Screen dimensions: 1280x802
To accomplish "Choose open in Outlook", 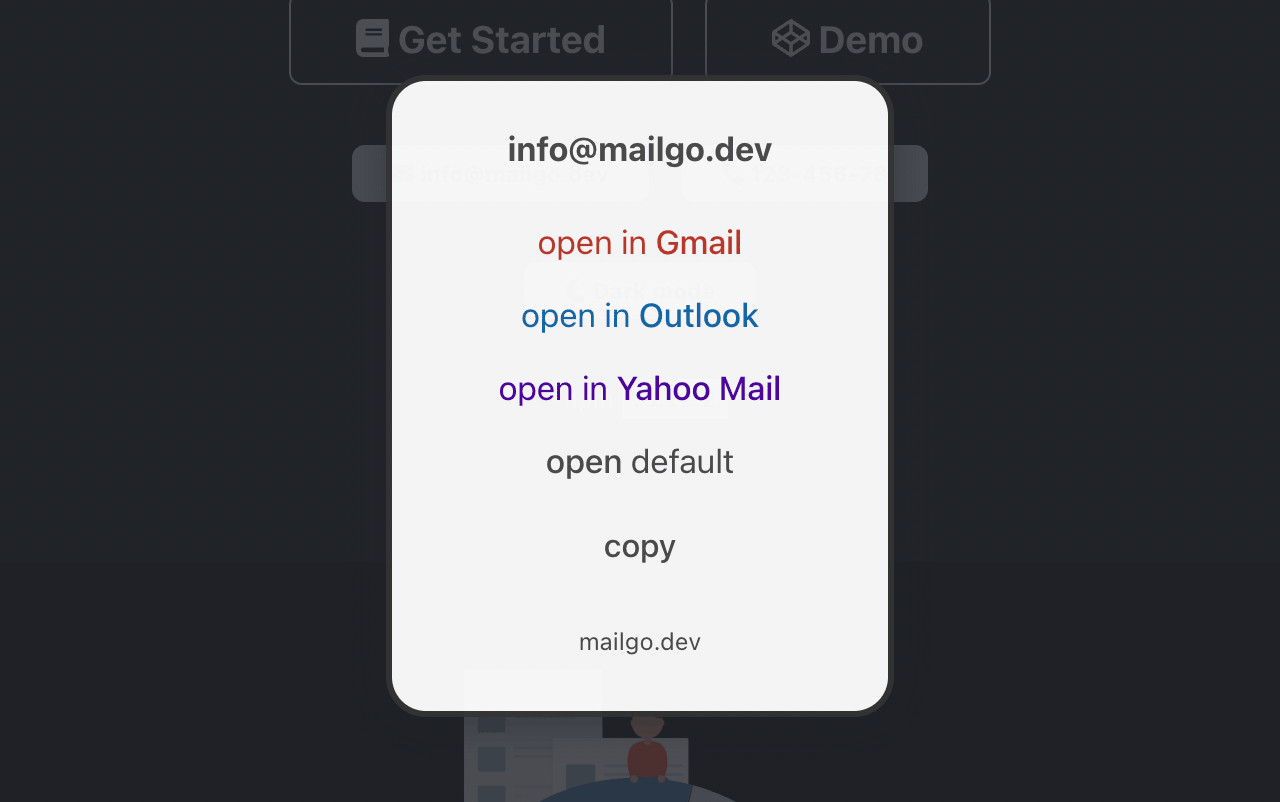I will [x=640, y=315].
